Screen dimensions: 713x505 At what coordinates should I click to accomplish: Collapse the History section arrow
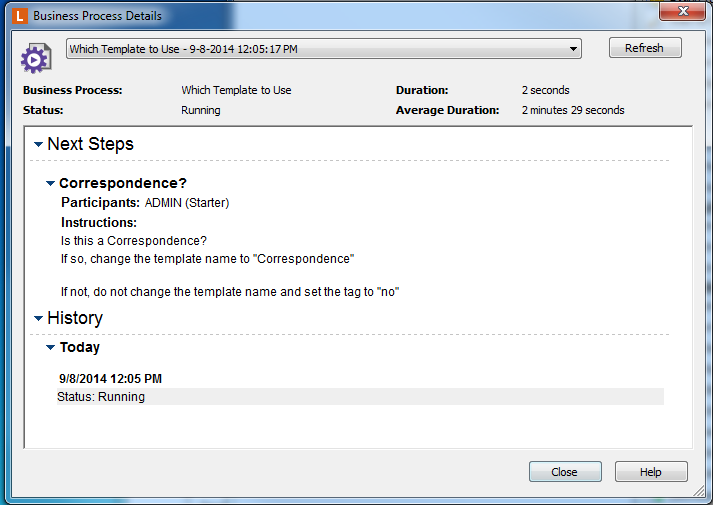38,319
